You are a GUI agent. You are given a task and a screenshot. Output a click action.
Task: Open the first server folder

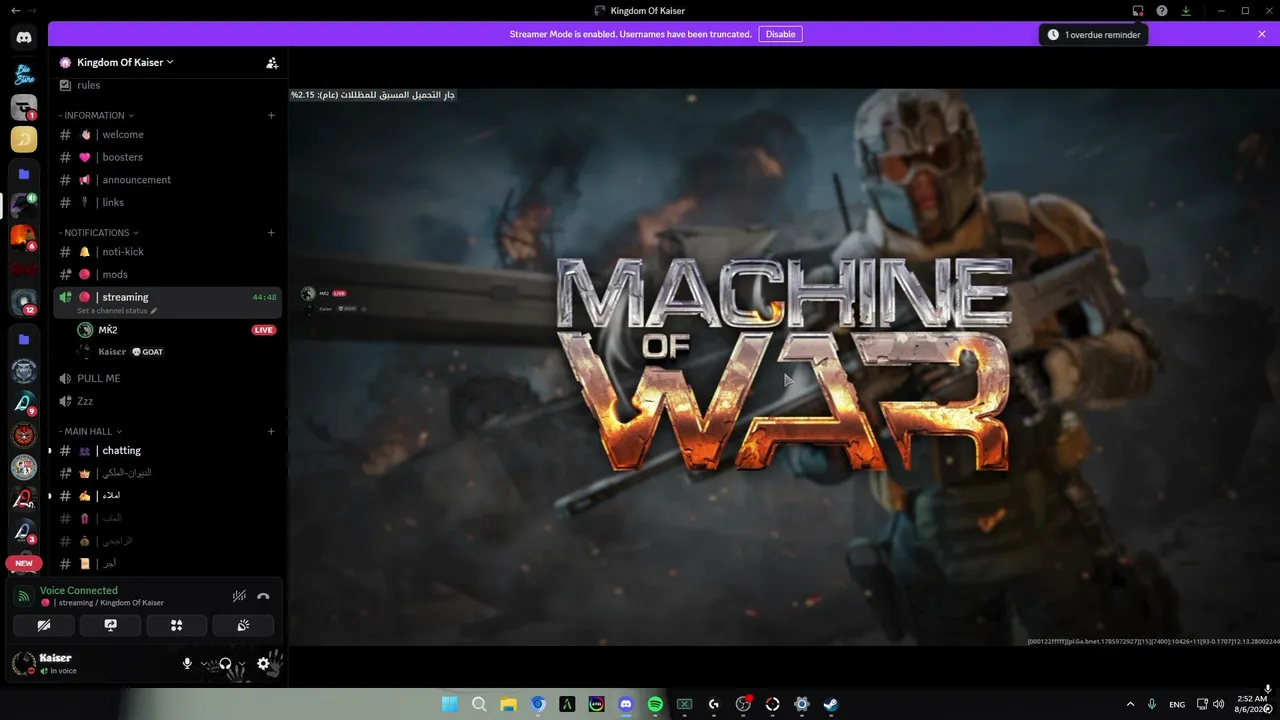[24, 174]
